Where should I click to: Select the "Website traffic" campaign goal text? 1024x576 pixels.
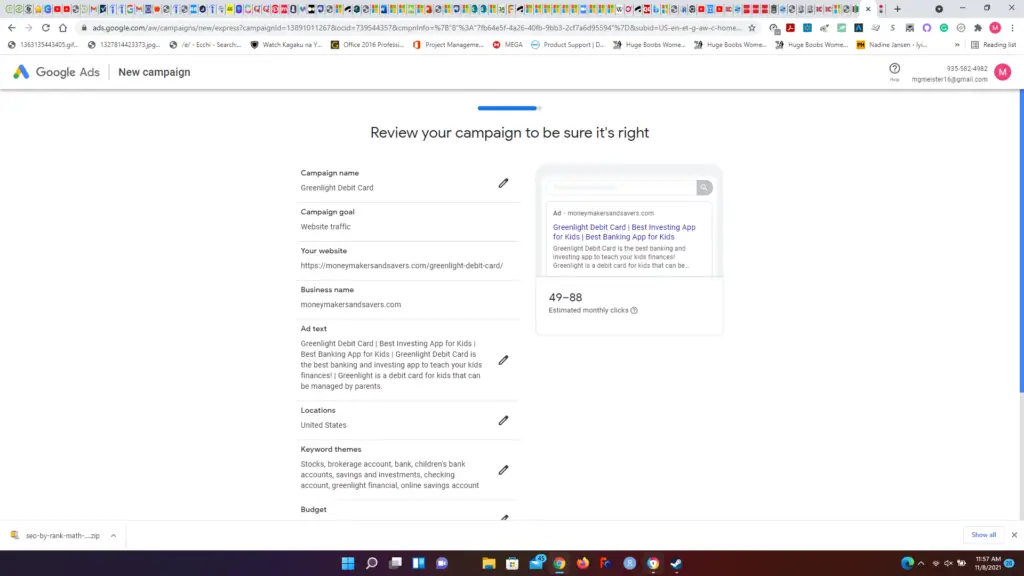click(325, 227)
